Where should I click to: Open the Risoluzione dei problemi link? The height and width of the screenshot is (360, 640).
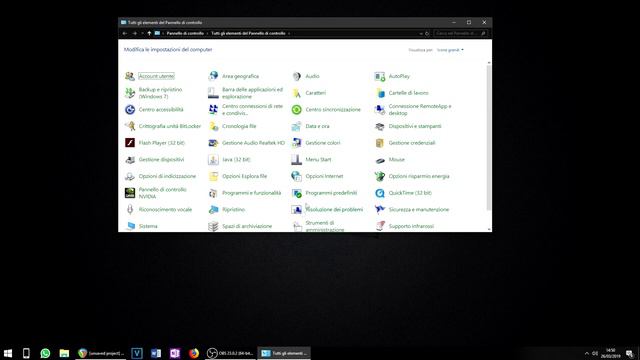tap(334, 209)
